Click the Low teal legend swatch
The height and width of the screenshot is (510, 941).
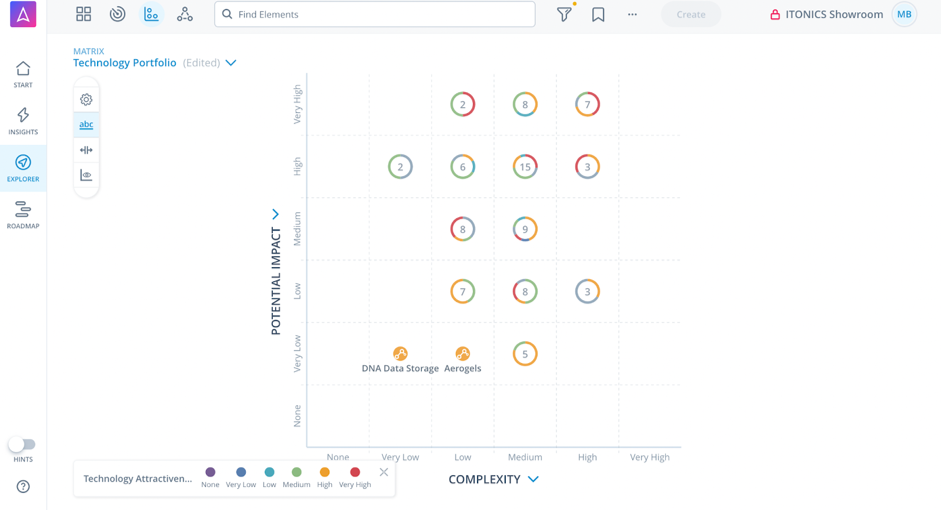coord(269,472)
